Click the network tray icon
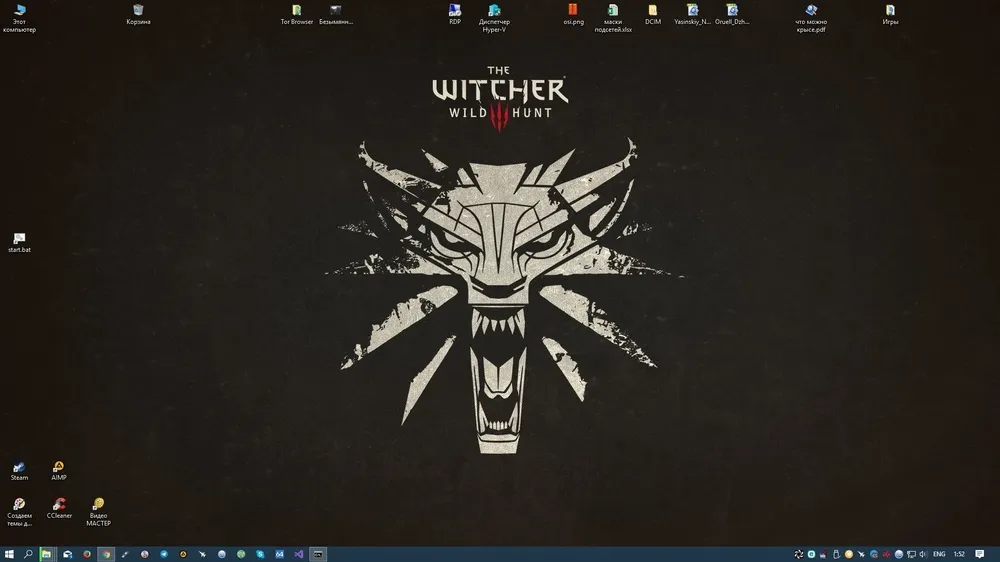 (x=911, y=554)
